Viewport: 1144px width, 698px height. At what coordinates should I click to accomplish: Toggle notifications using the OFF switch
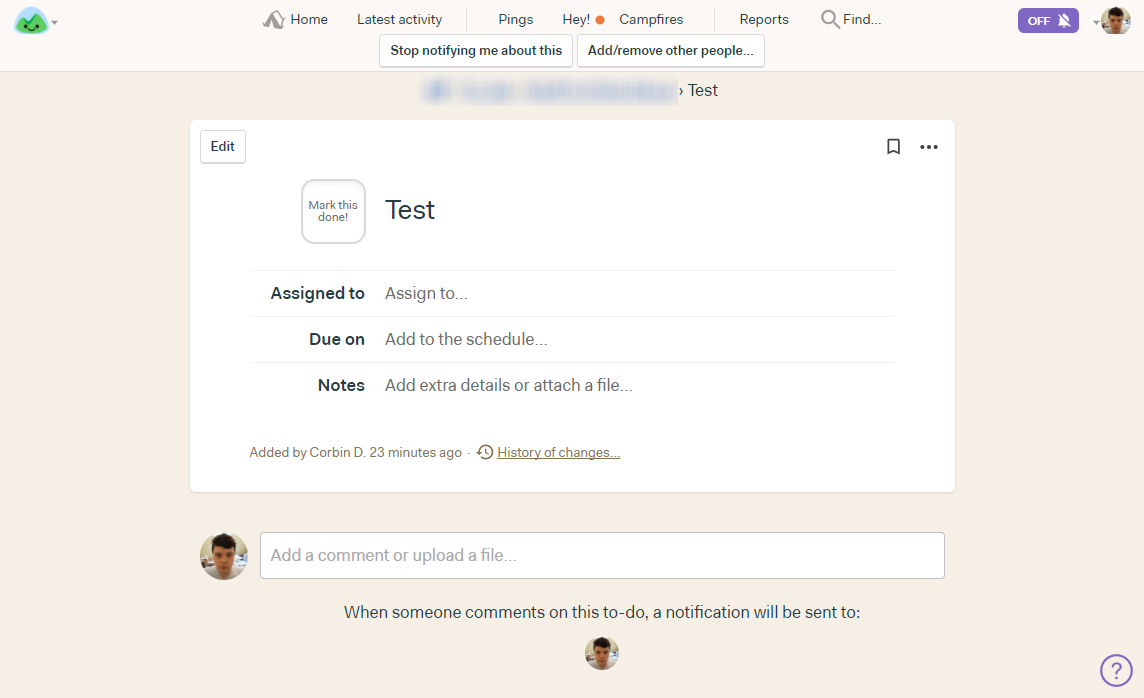(x=1047, y=19)
